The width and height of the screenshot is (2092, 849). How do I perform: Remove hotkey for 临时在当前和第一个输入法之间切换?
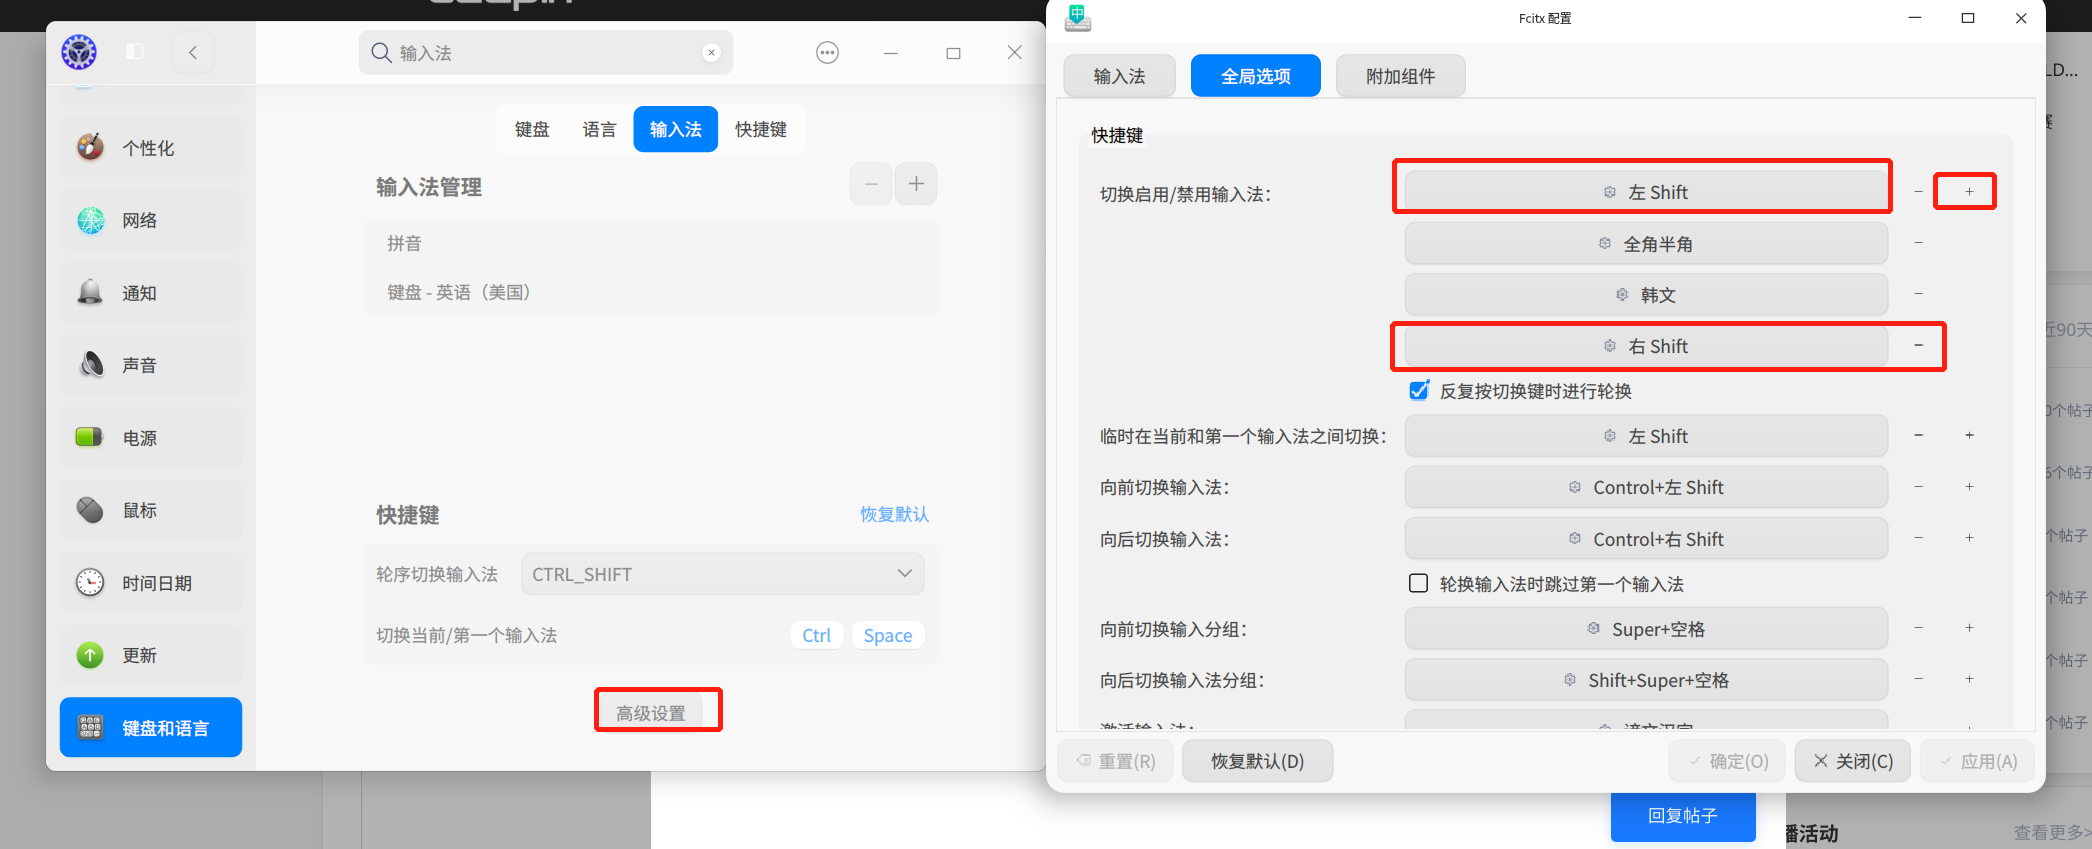click(1918, 436)
